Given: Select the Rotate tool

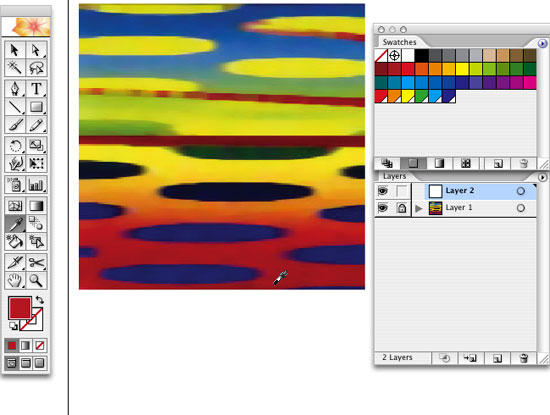Looking at the screenshot, I should [15, 146].
